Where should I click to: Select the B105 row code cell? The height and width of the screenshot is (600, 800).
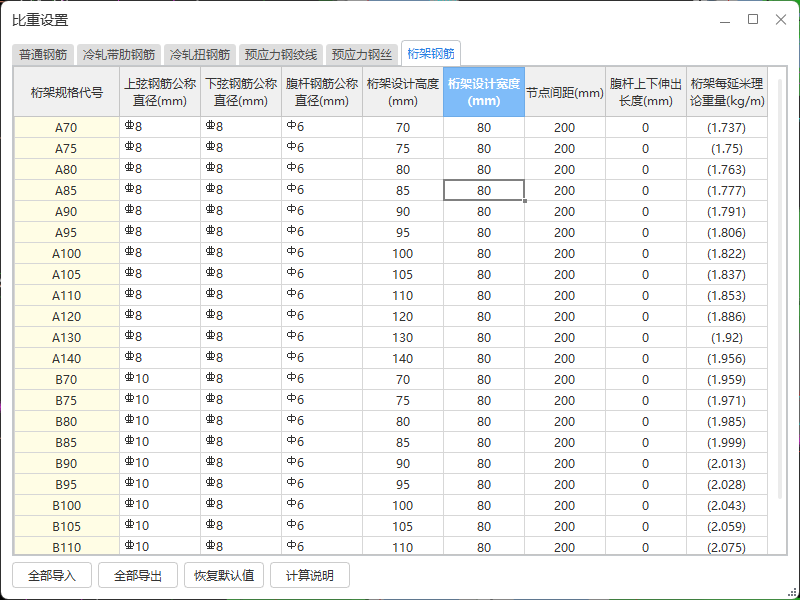pos(67,527)
